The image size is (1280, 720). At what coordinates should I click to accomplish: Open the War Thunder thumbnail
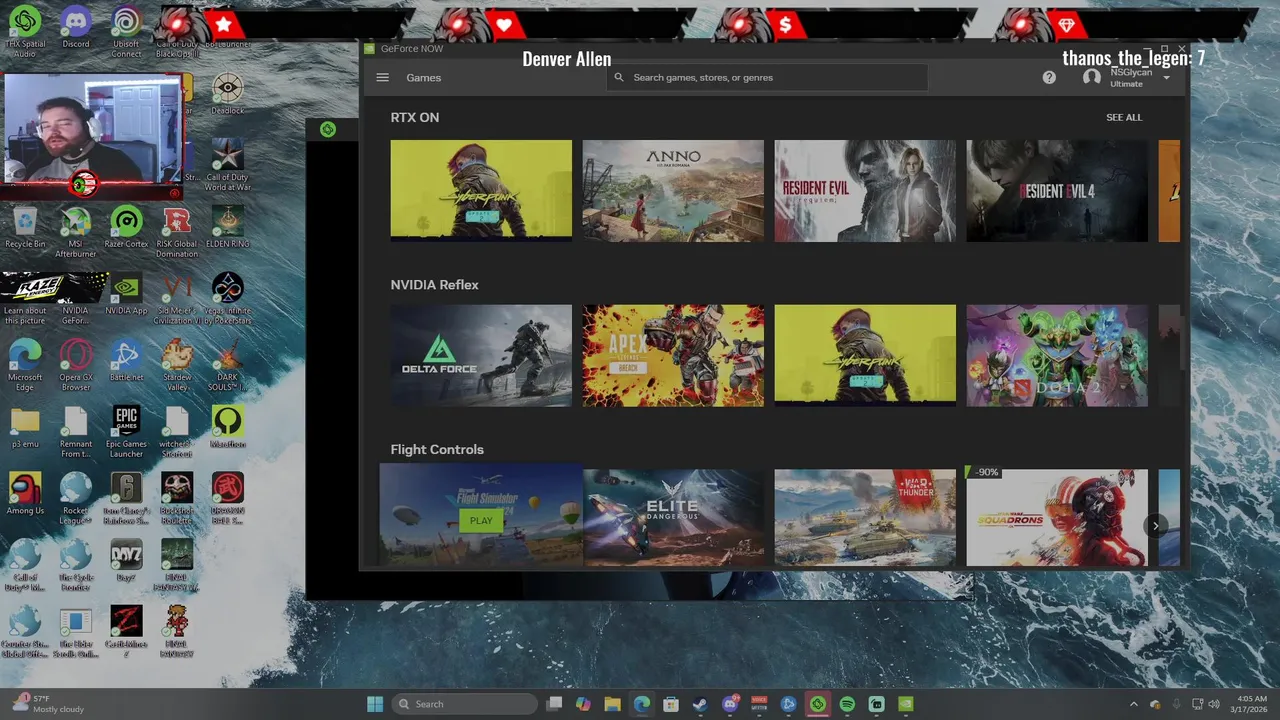click(x=865, y=518)
